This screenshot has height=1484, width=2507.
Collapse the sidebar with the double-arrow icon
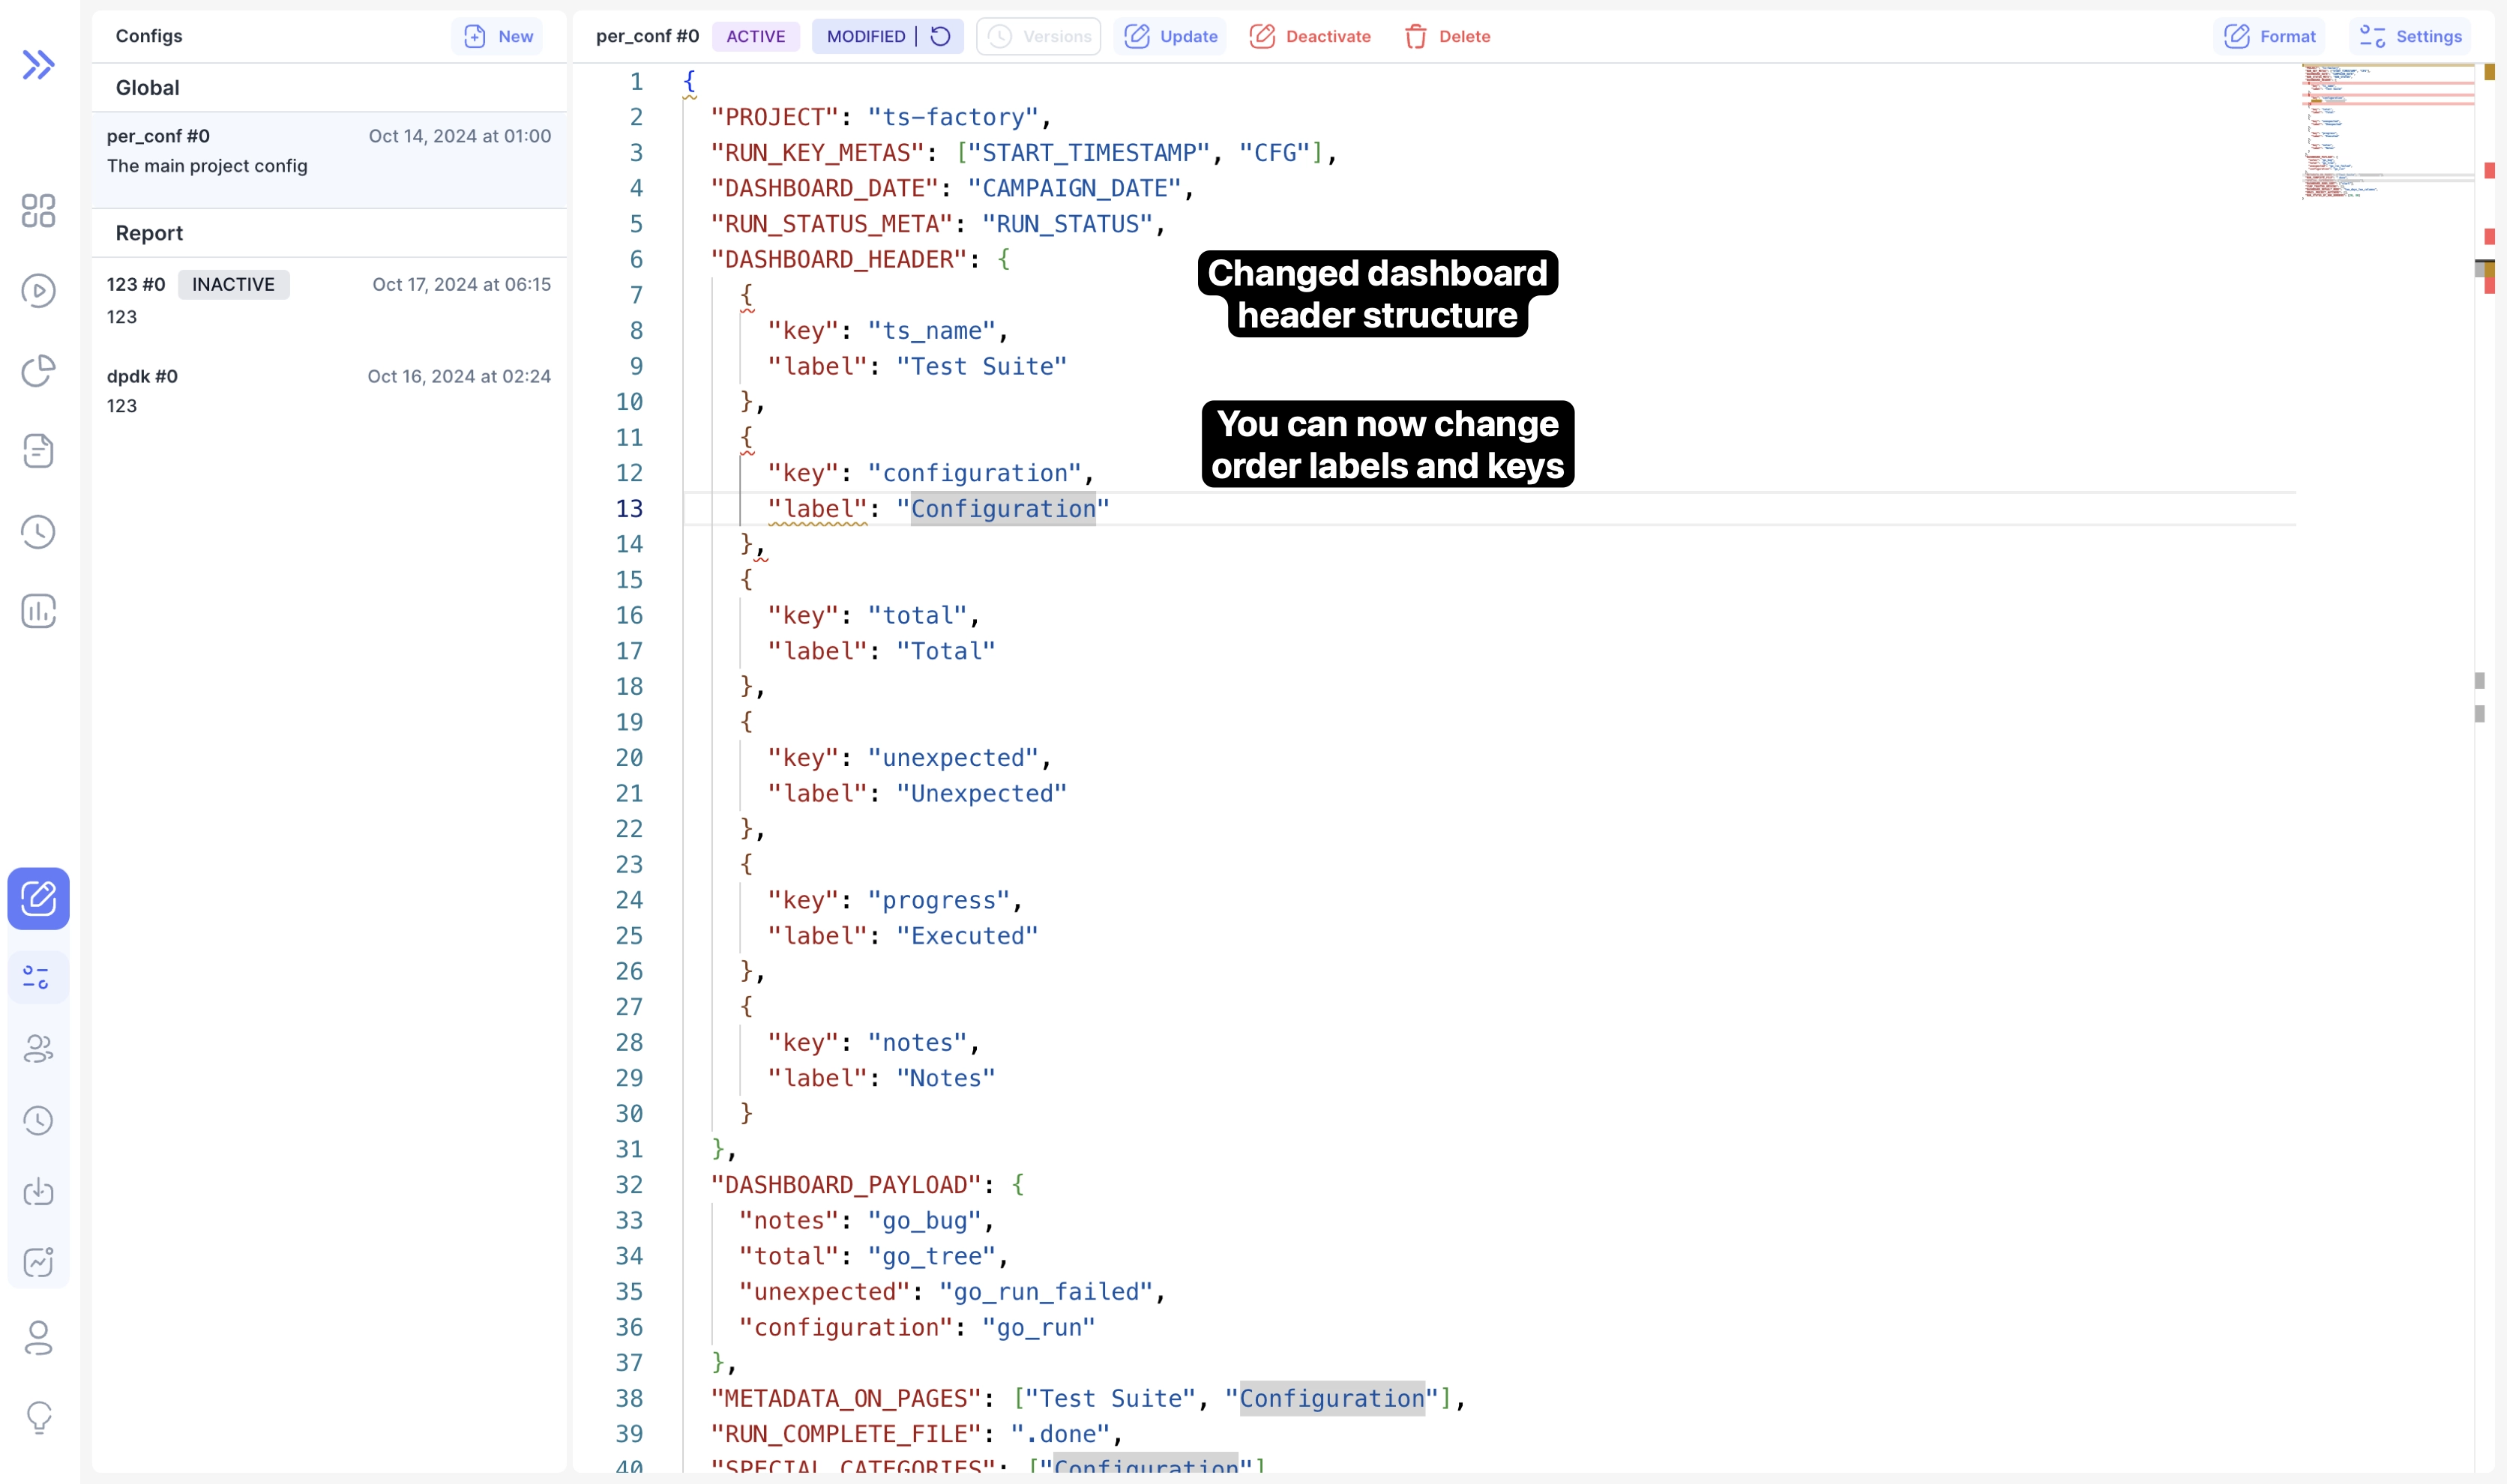pyautogui.click(x=39, y=64)
